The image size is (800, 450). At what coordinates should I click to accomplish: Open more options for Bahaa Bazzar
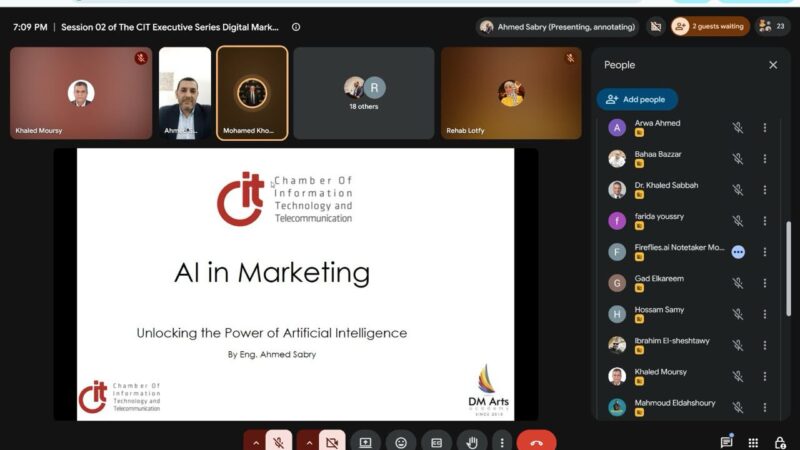pyautogui.click(x=765, y=159)
